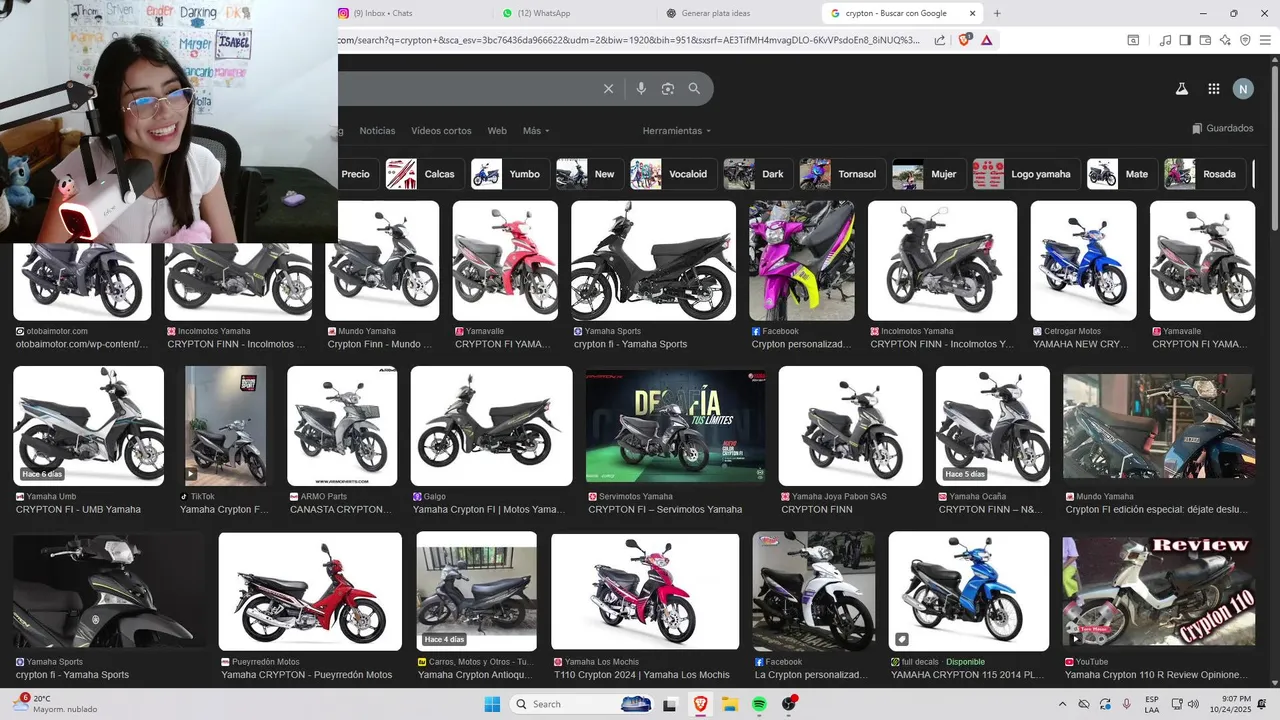Image resolution: width=1280 pixels, height=720 pixels.
Task: Open the tab search icon
Action: coord(1133,40)
